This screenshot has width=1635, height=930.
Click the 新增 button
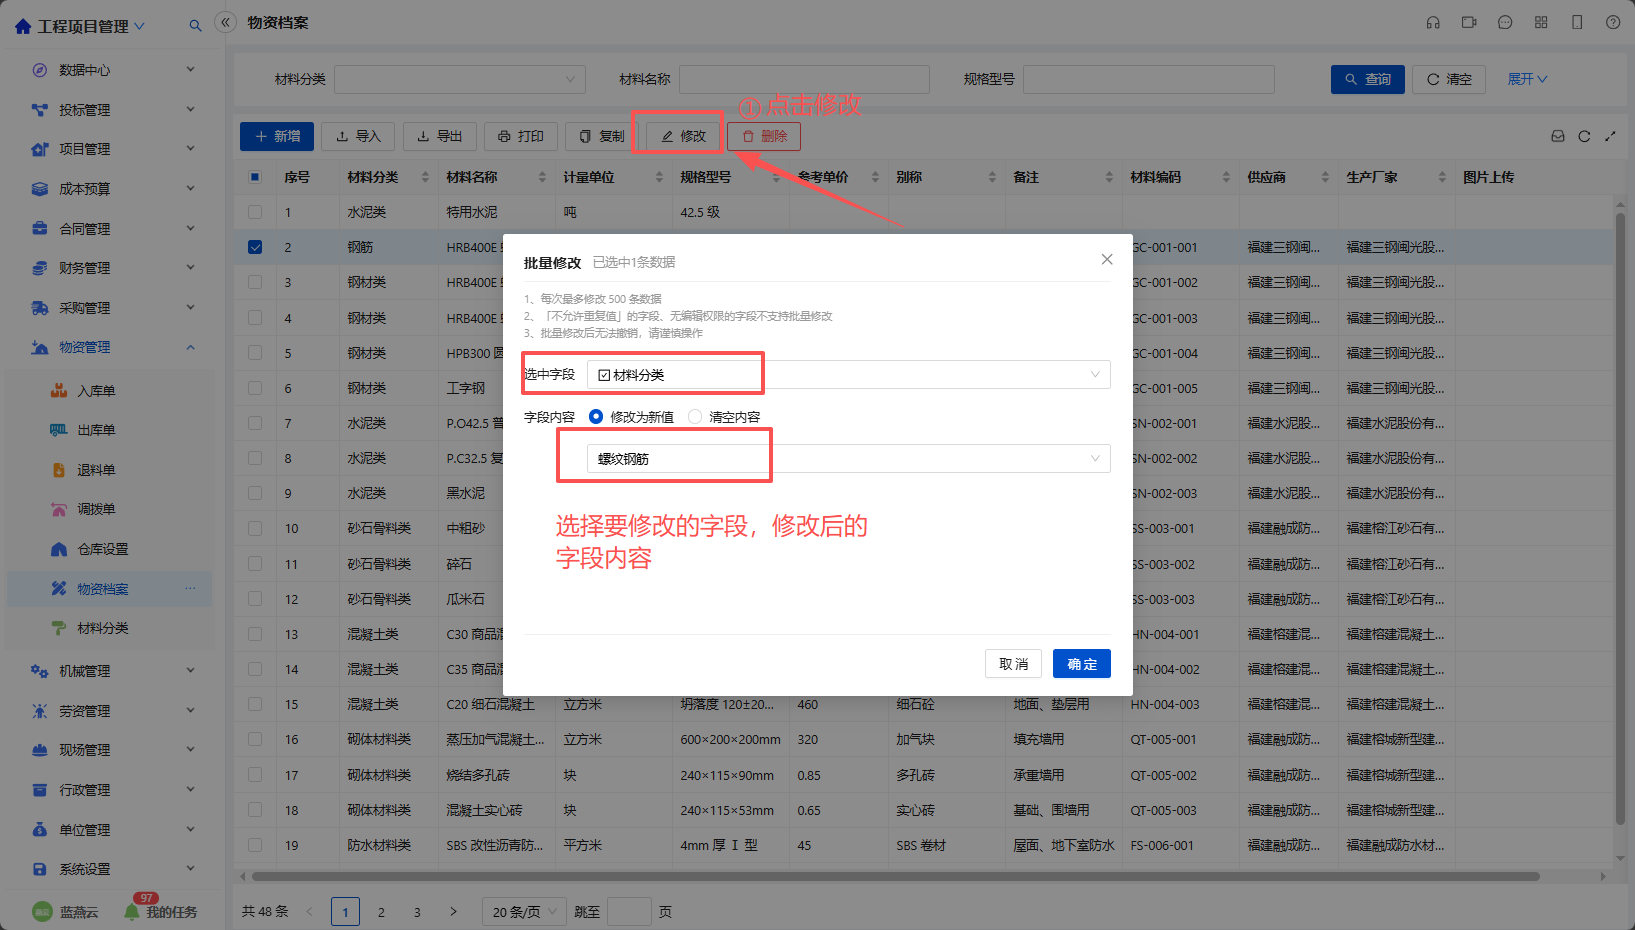[x=277, y=136]
